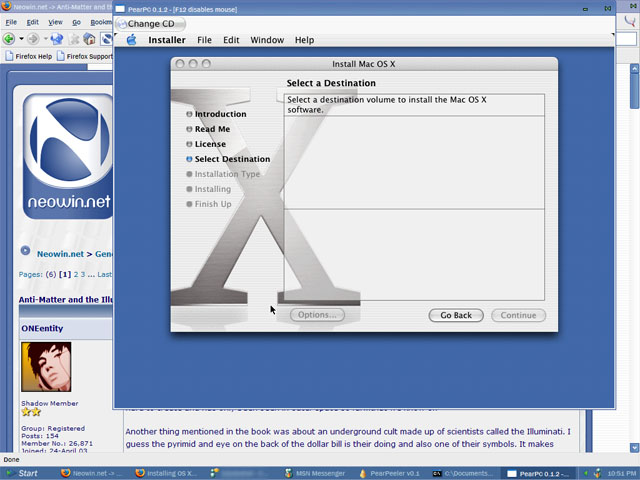Click the MSN tray icon near clock

(598, 473)
